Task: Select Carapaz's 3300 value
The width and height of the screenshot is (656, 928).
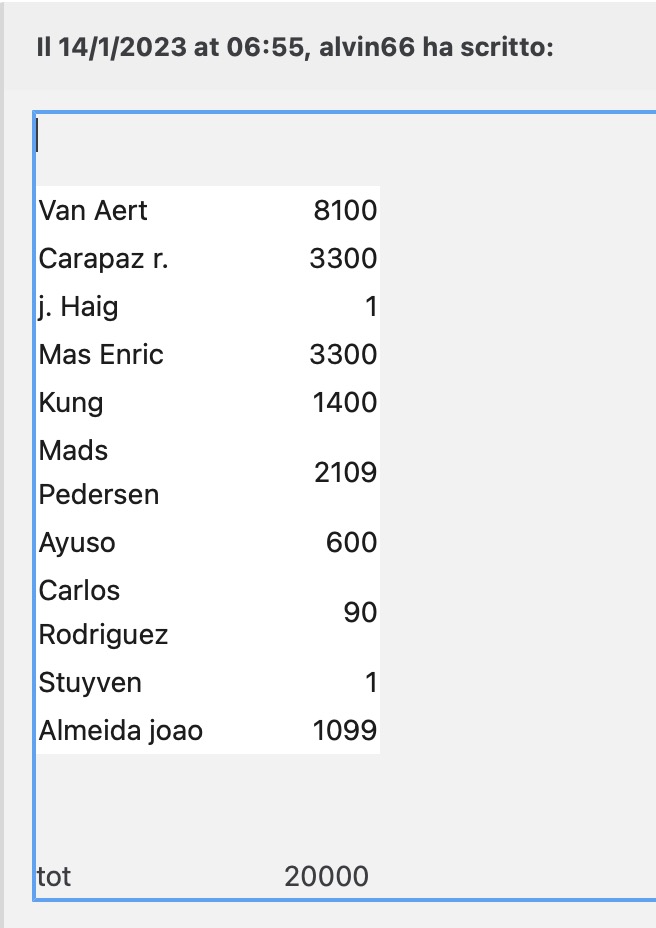Action: (343, 259)
